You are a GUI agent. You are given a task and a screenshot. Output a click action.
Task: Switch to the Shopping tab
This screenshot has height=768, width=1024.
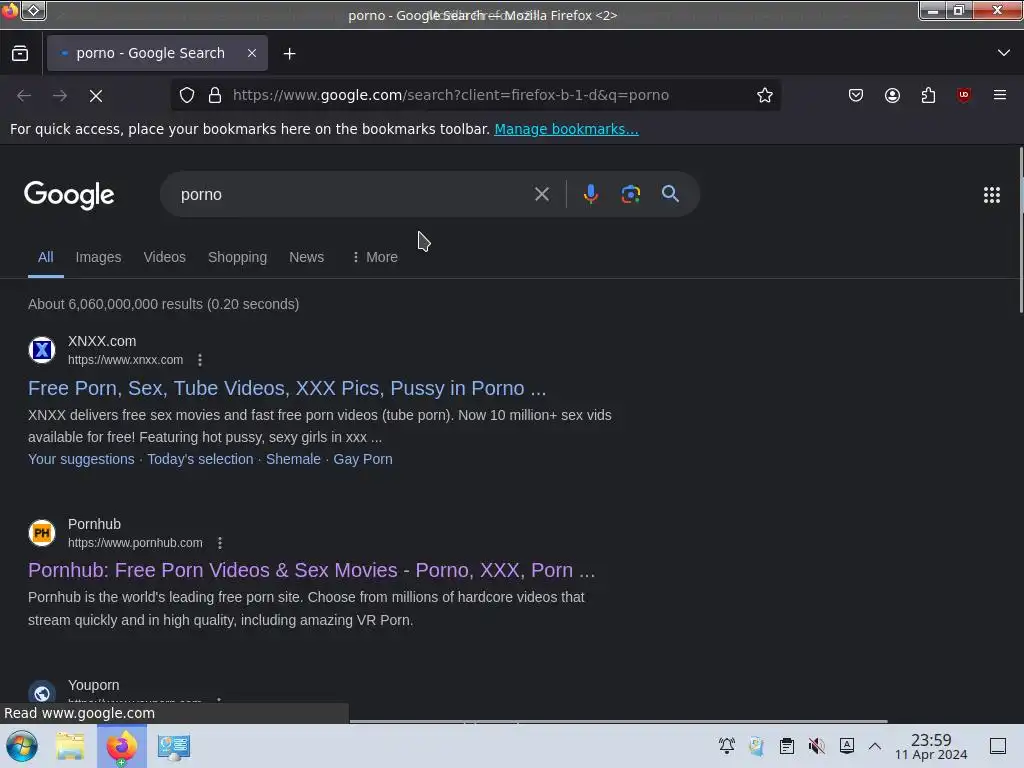tap(238, 257)
